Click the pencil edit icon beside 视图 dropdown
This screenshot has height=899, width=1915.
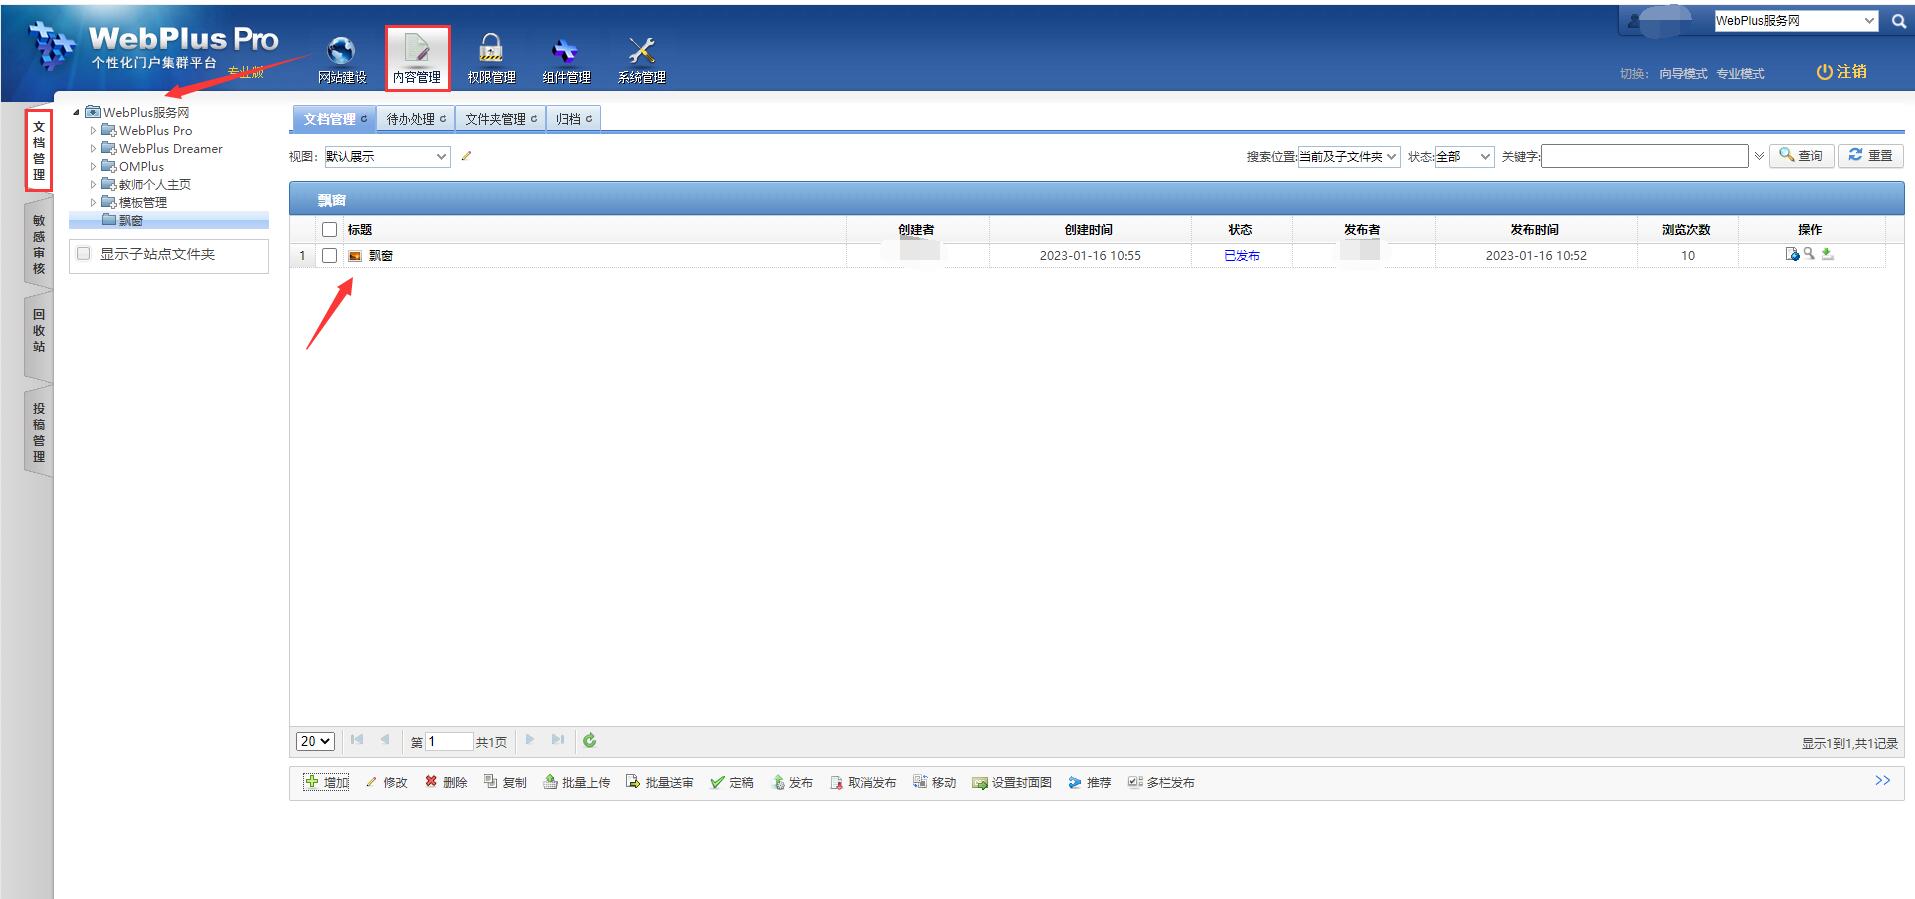466,156
